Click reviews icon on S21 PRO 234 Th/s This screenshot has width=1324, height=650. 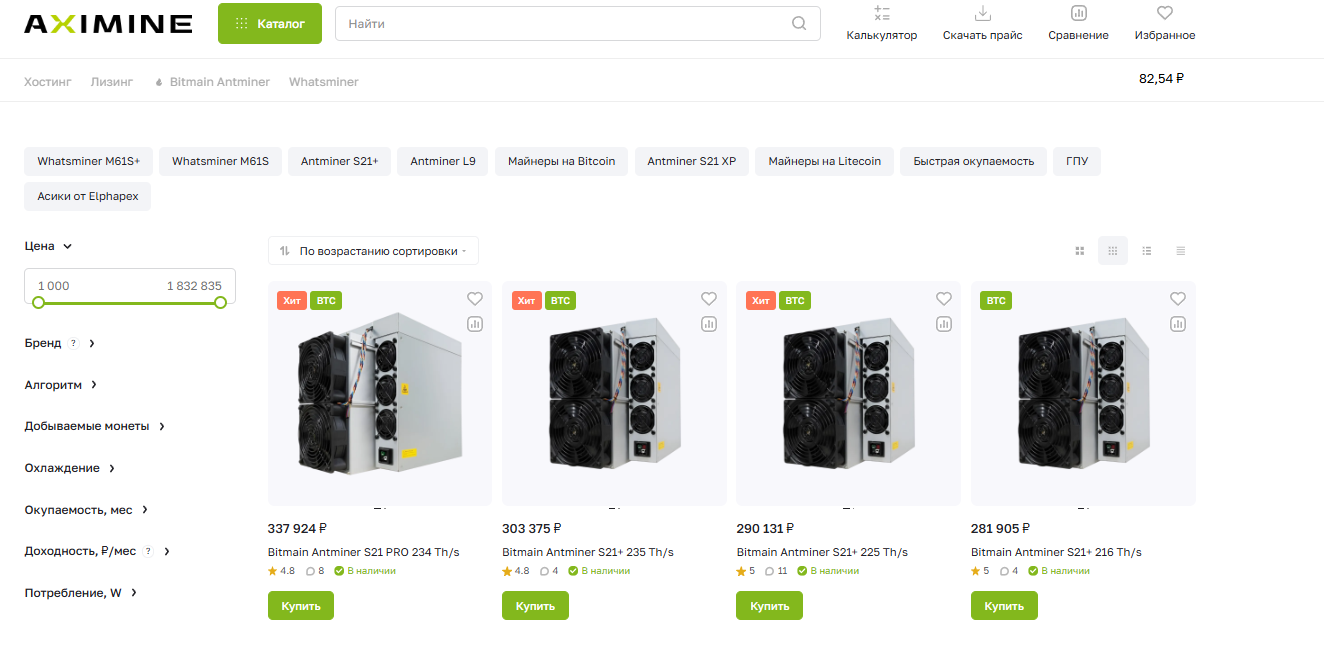click(309, 571)
